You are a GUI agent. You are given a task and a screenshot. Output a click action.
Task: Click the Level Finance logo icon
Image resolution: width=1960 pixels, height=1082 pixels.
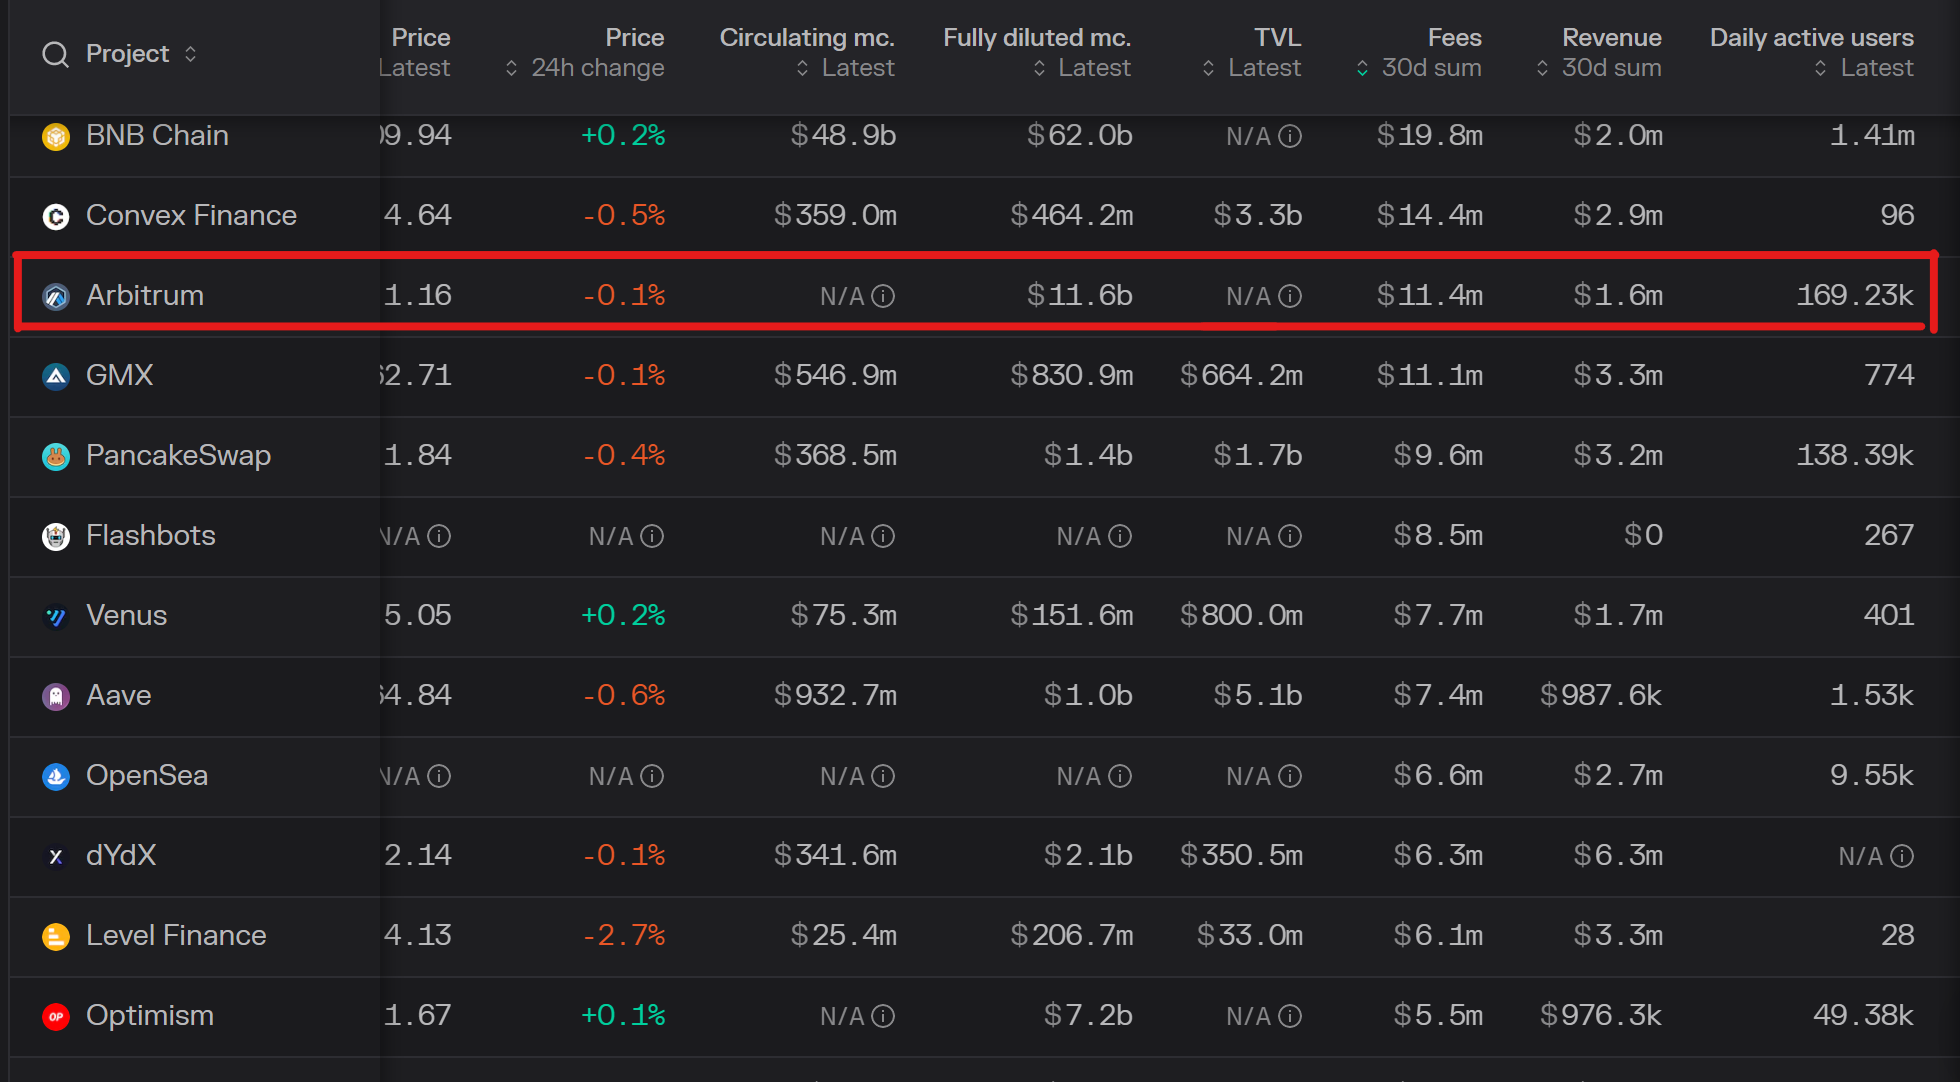(x=56, y=936)
